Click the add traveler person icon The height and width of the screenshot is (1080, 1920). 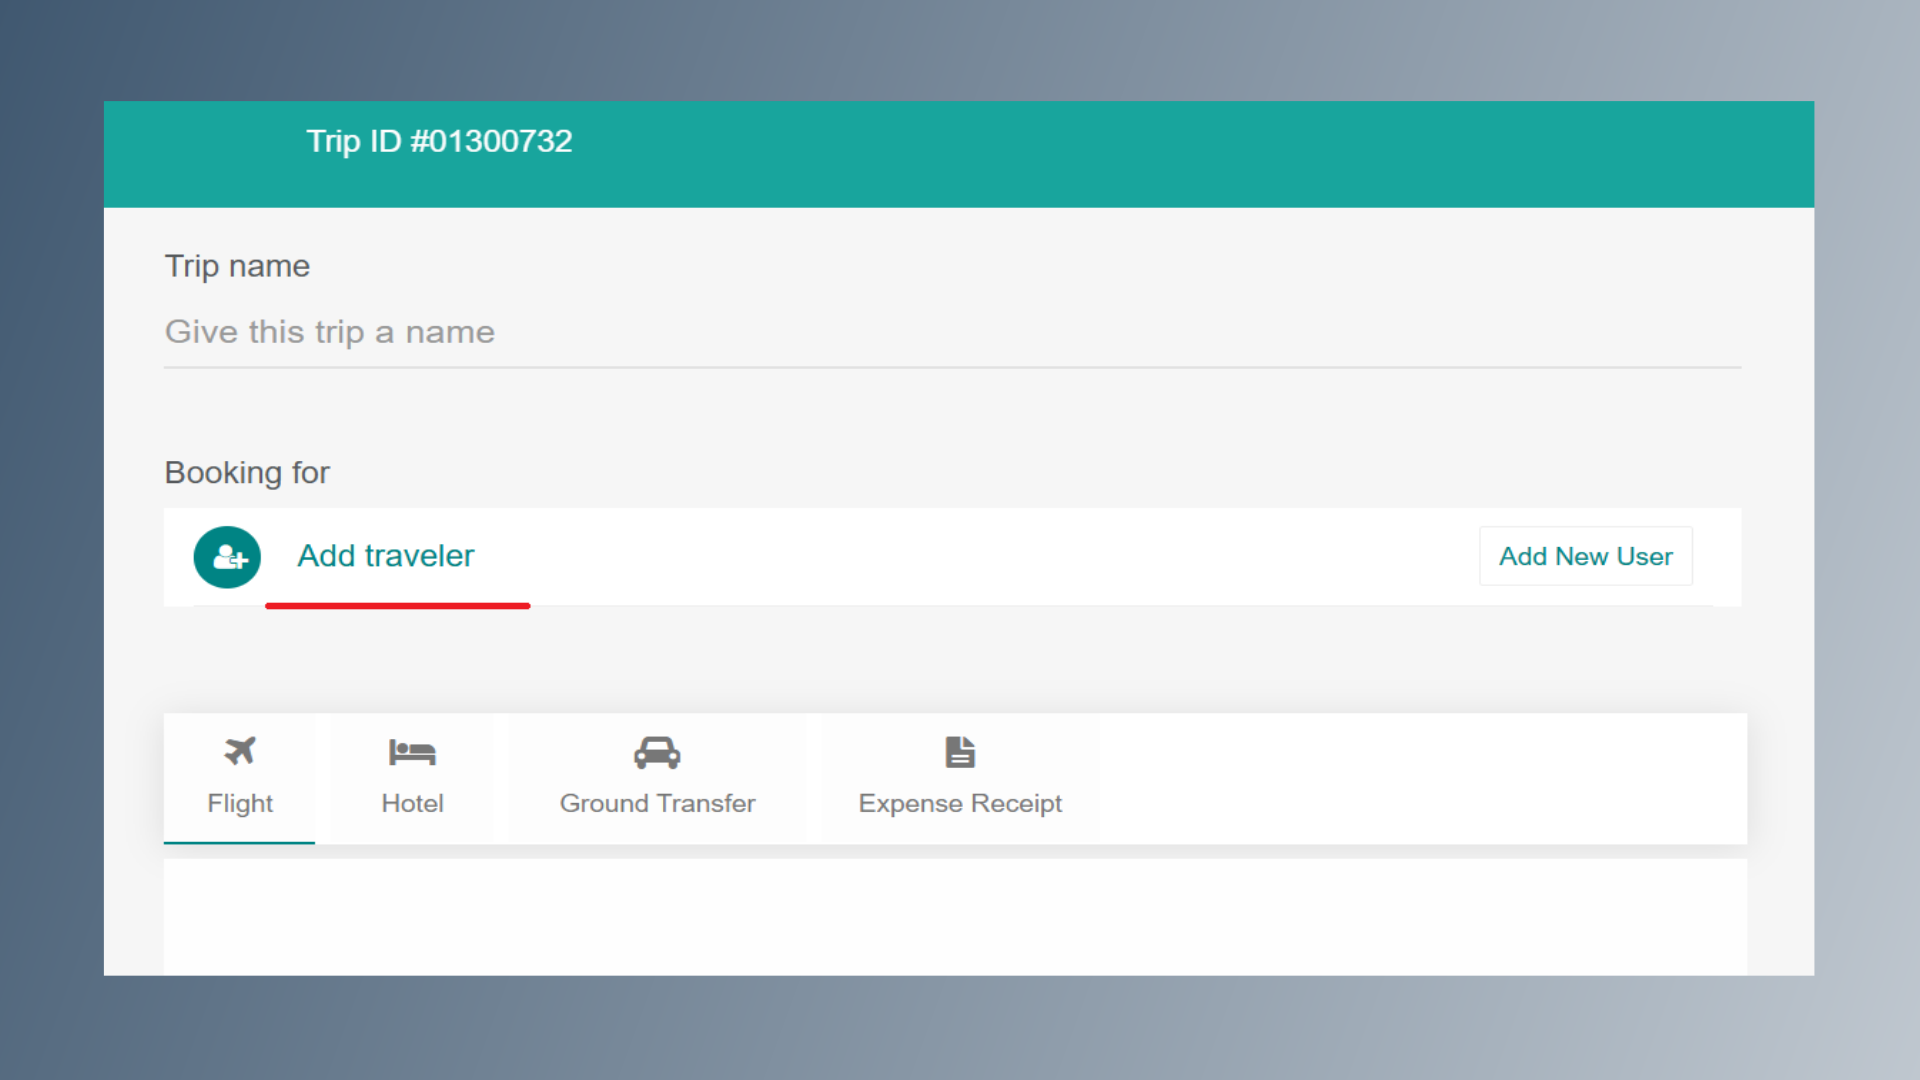coord(227,557)
